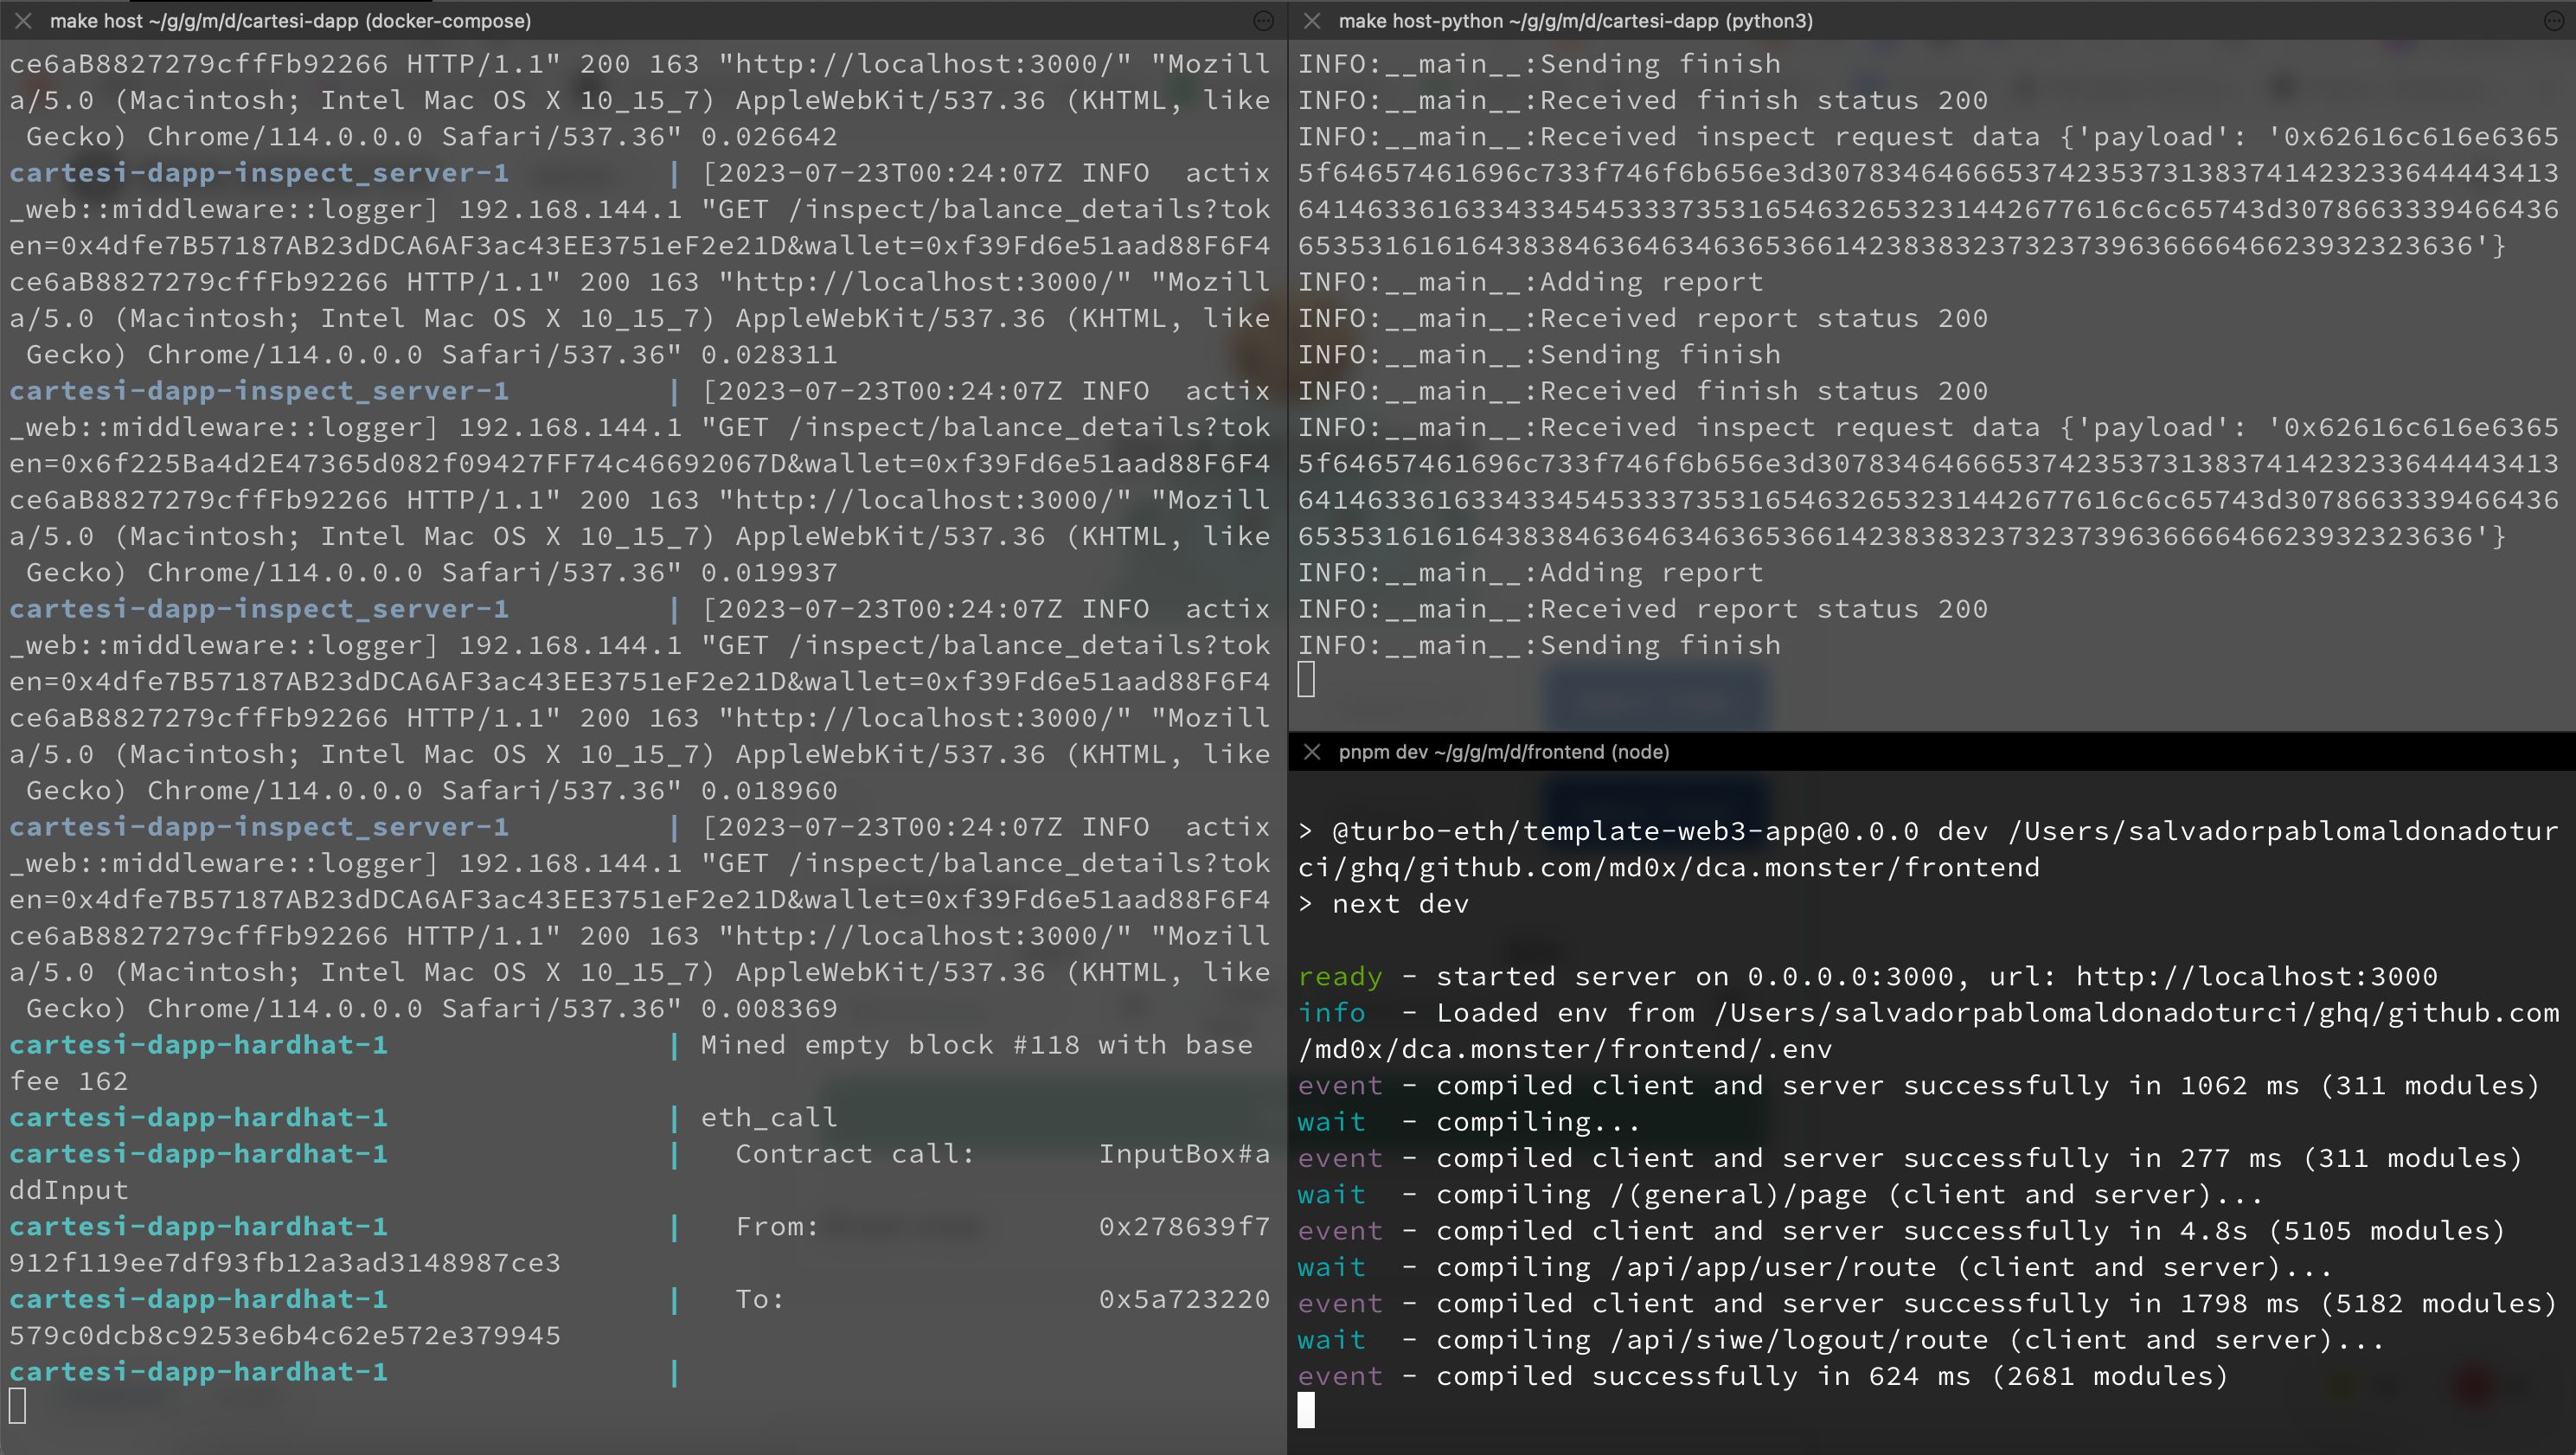Viewport: 2576px width, 1455px height.
Task: Click the 'Contract call:' label
Action: [855, 1154]
